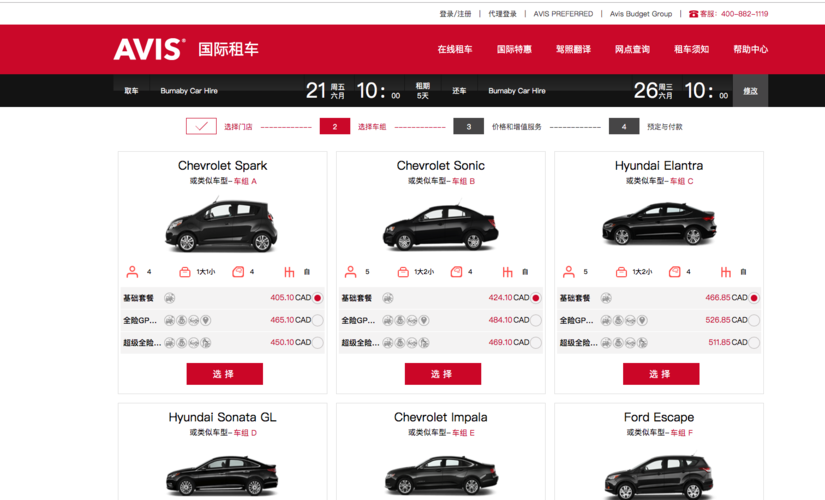The width and height of the screenshot is (825, 500).
Task: Click the transmission gear icon for Chevrolet Sonic
Action: click(508, 272)
